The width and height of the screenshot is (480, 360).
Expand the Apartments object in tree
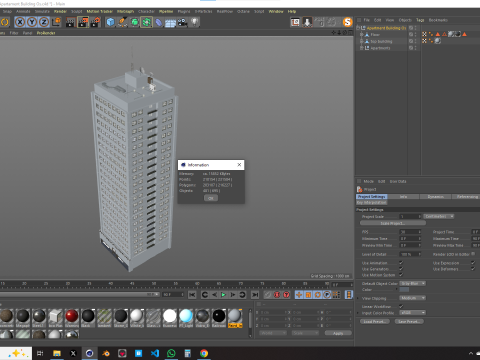[x=362, y=48]
